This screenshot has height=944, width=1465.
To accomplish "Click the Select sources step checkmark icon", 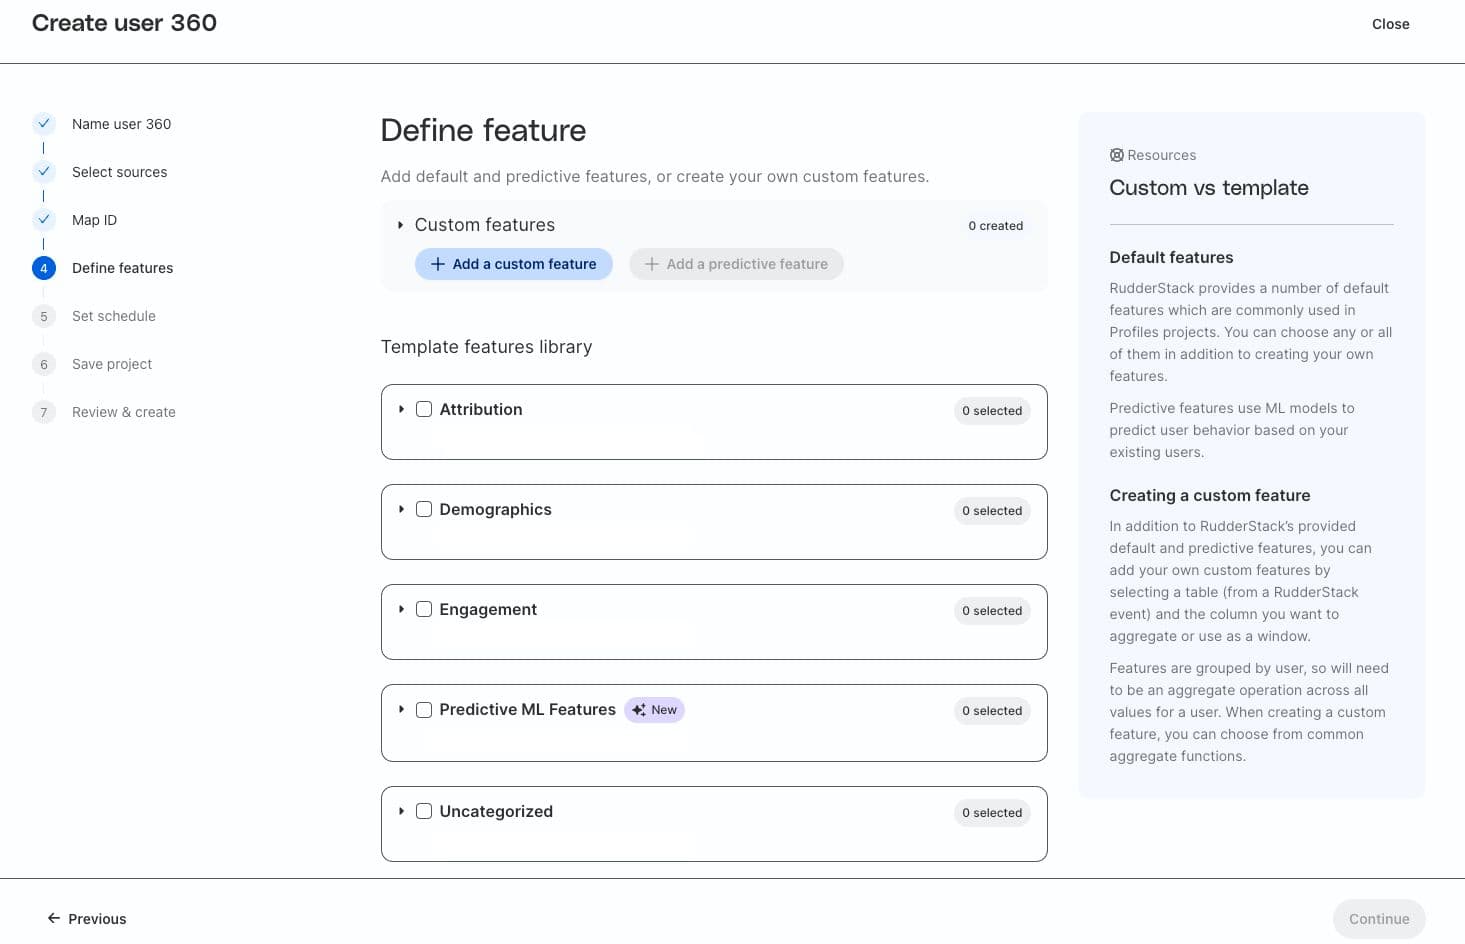I will pyautogui.click(x=44, y=172).
